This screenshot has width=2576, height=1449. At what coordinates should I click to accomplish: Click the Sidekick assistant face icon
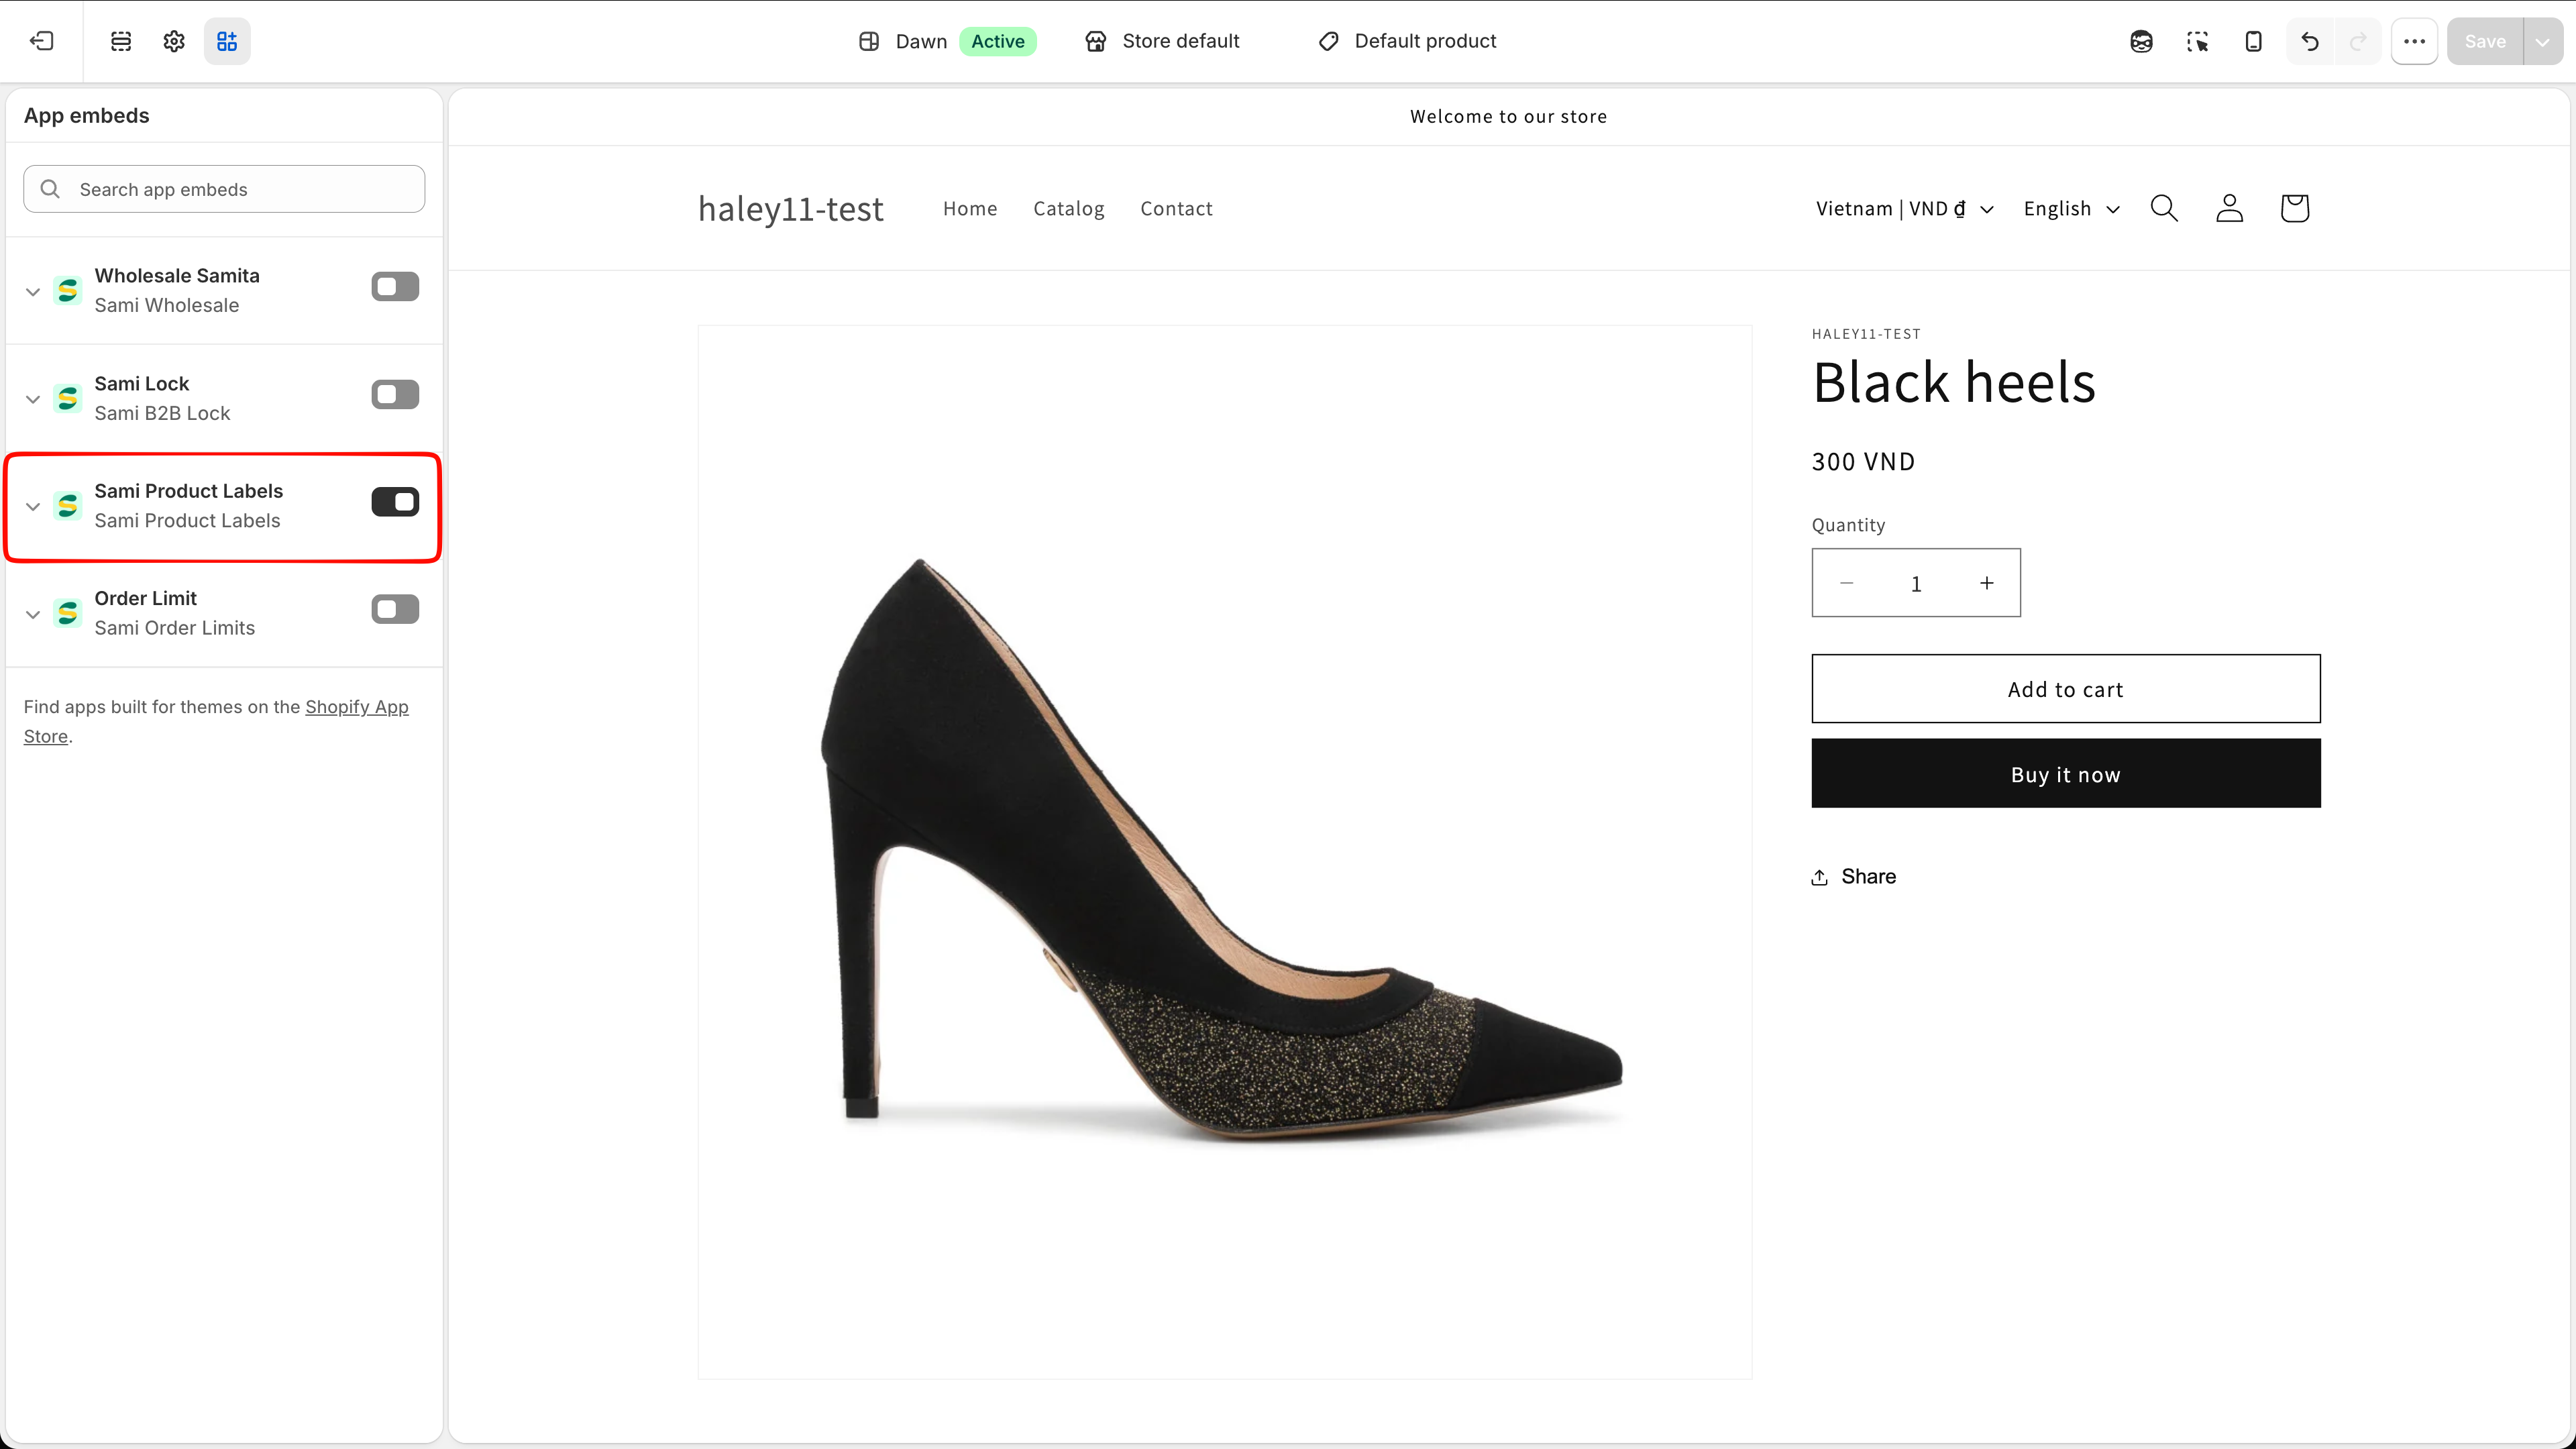[x=2141, y=41]
